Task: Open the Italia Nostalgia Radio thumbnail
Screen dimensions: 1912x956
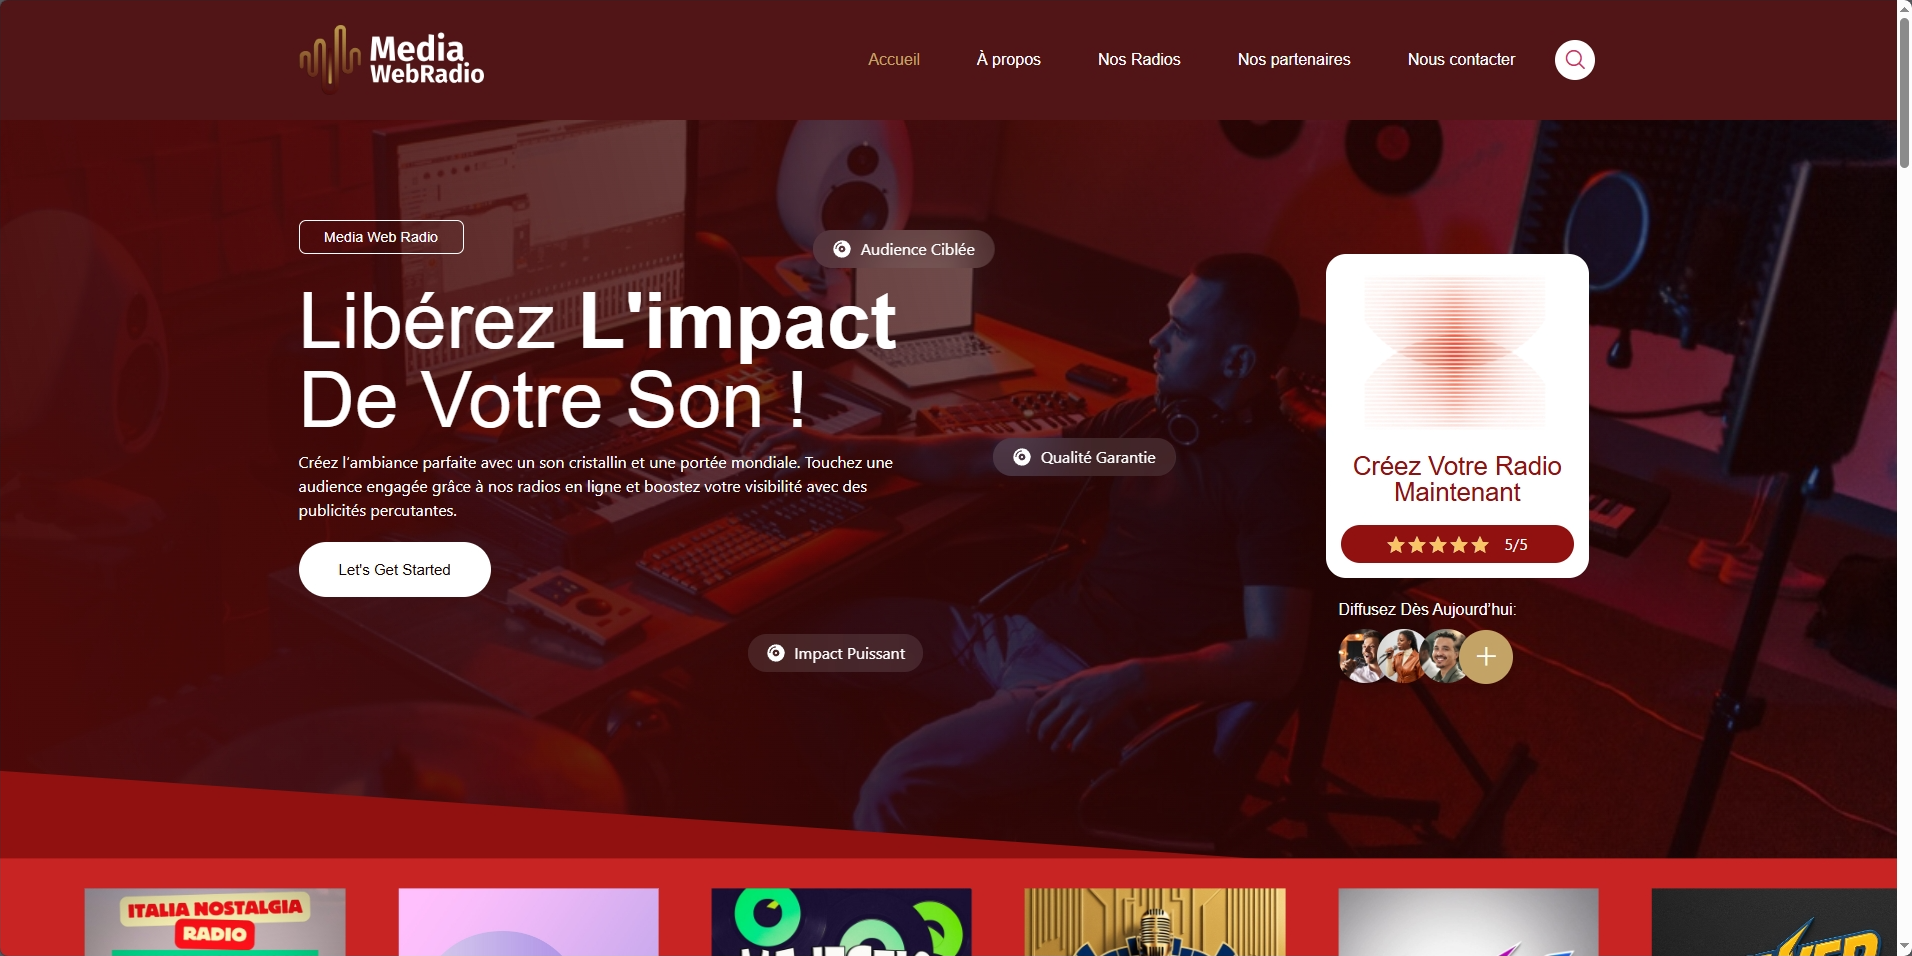Action: [x=215, y=922]
